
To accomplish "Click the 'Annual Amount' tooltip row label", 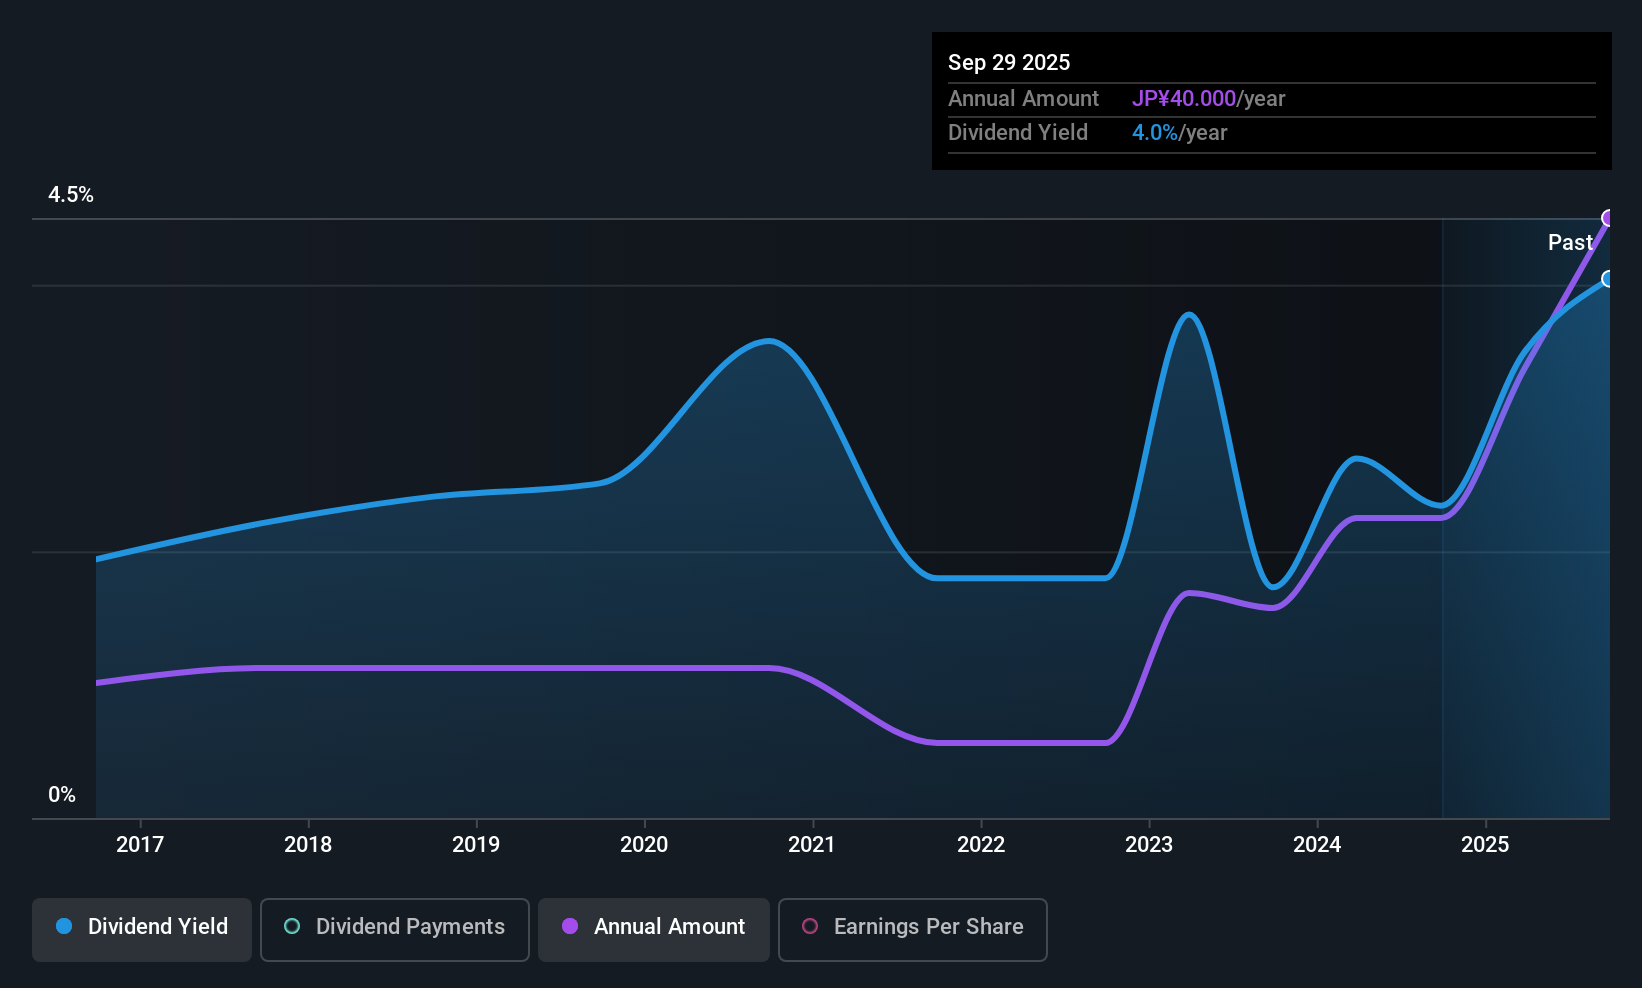I will 1023,99.
